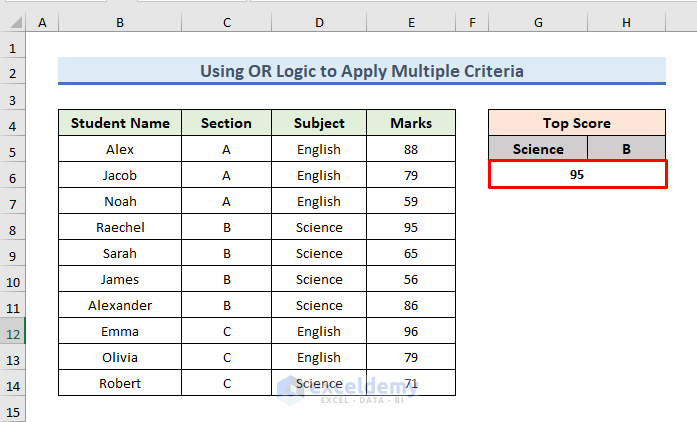Click the title cell about OR Logic
This screenshot has width=697, height=422.
tap(362, 71)
